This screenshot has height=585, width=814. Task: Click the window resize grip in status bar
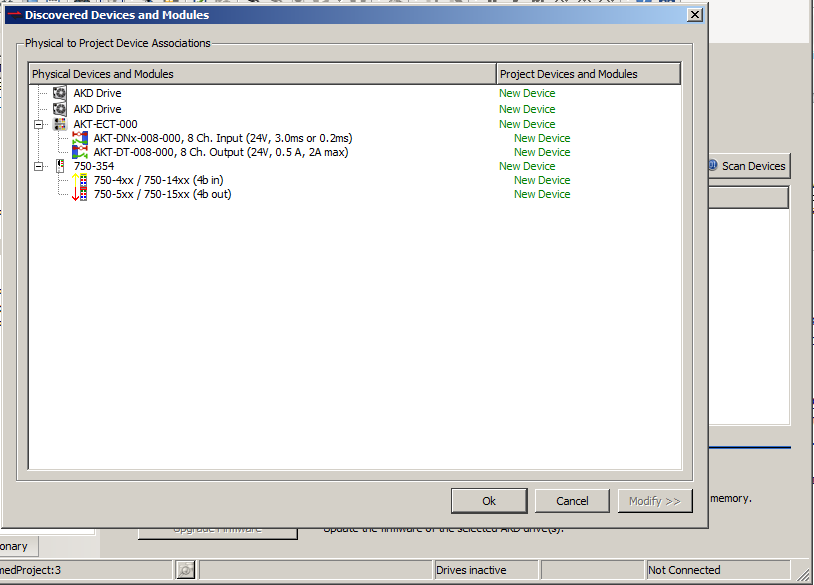pos(803,574)
